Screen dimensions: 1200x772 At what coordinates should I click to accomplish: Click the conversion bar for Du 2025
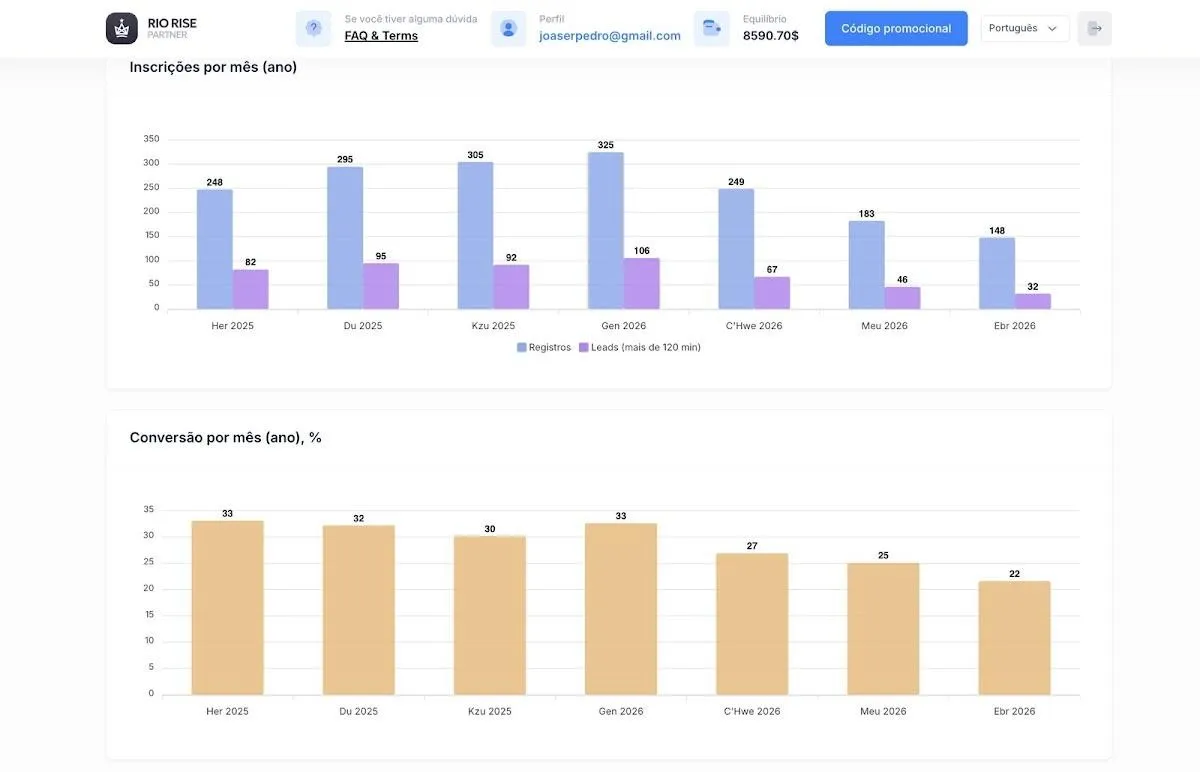pos(359,610)
